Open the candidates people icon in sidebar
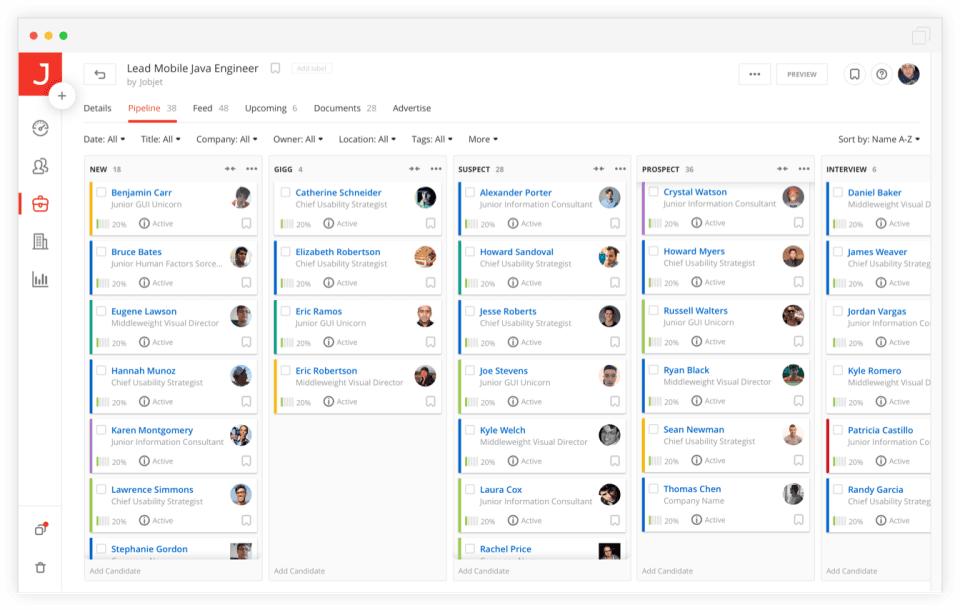 click(40, 166)
